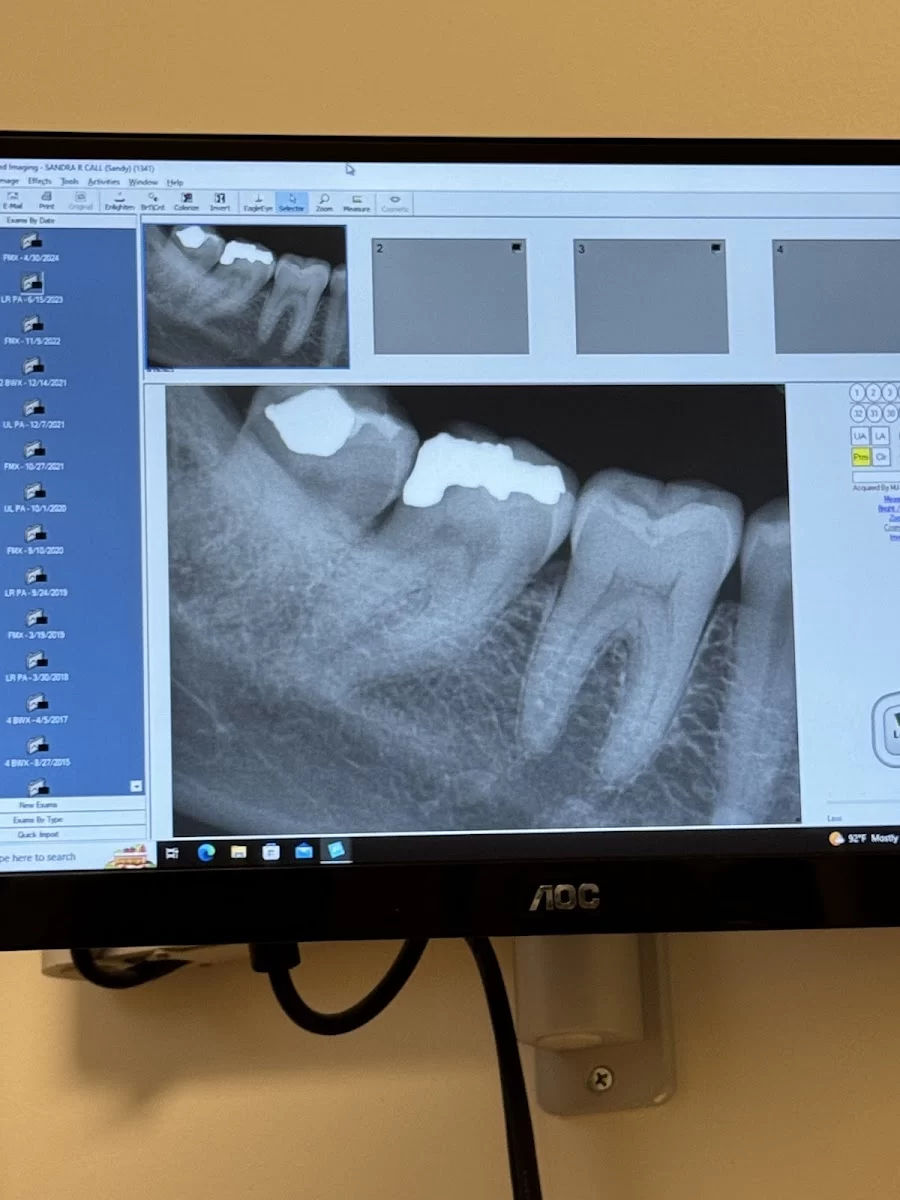Toggle the yellow Prm button
900x1200 pixels.
pos(860,457)
